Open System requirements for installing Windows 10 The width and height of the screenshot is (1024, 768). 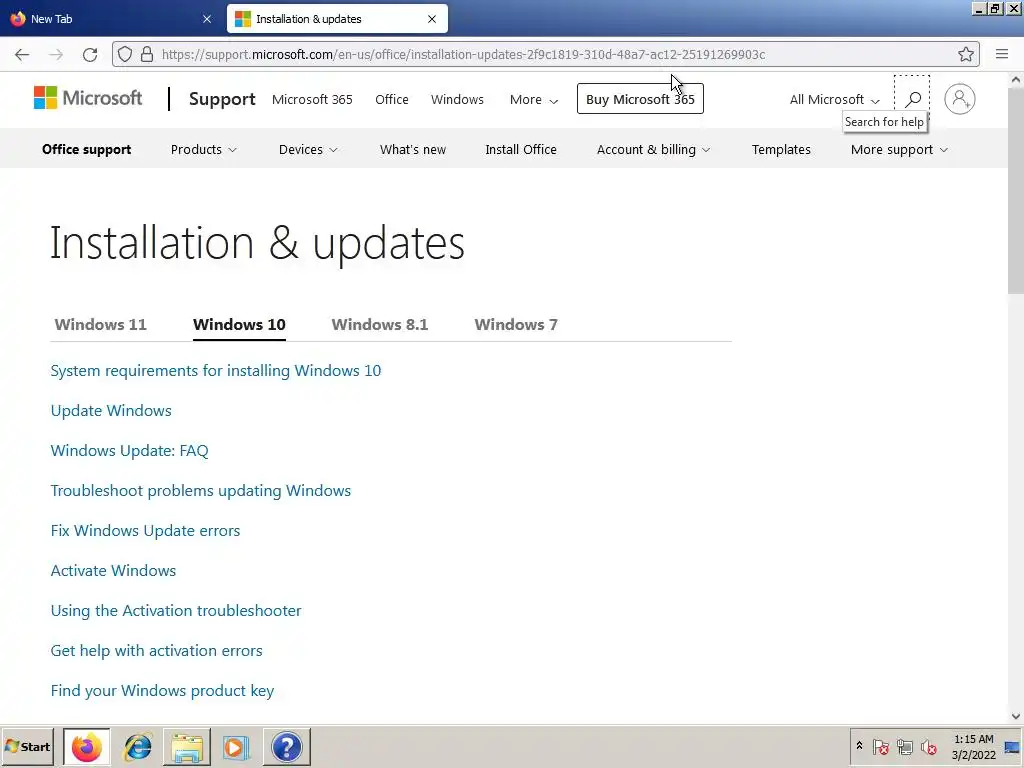click(x=216, y=371)
